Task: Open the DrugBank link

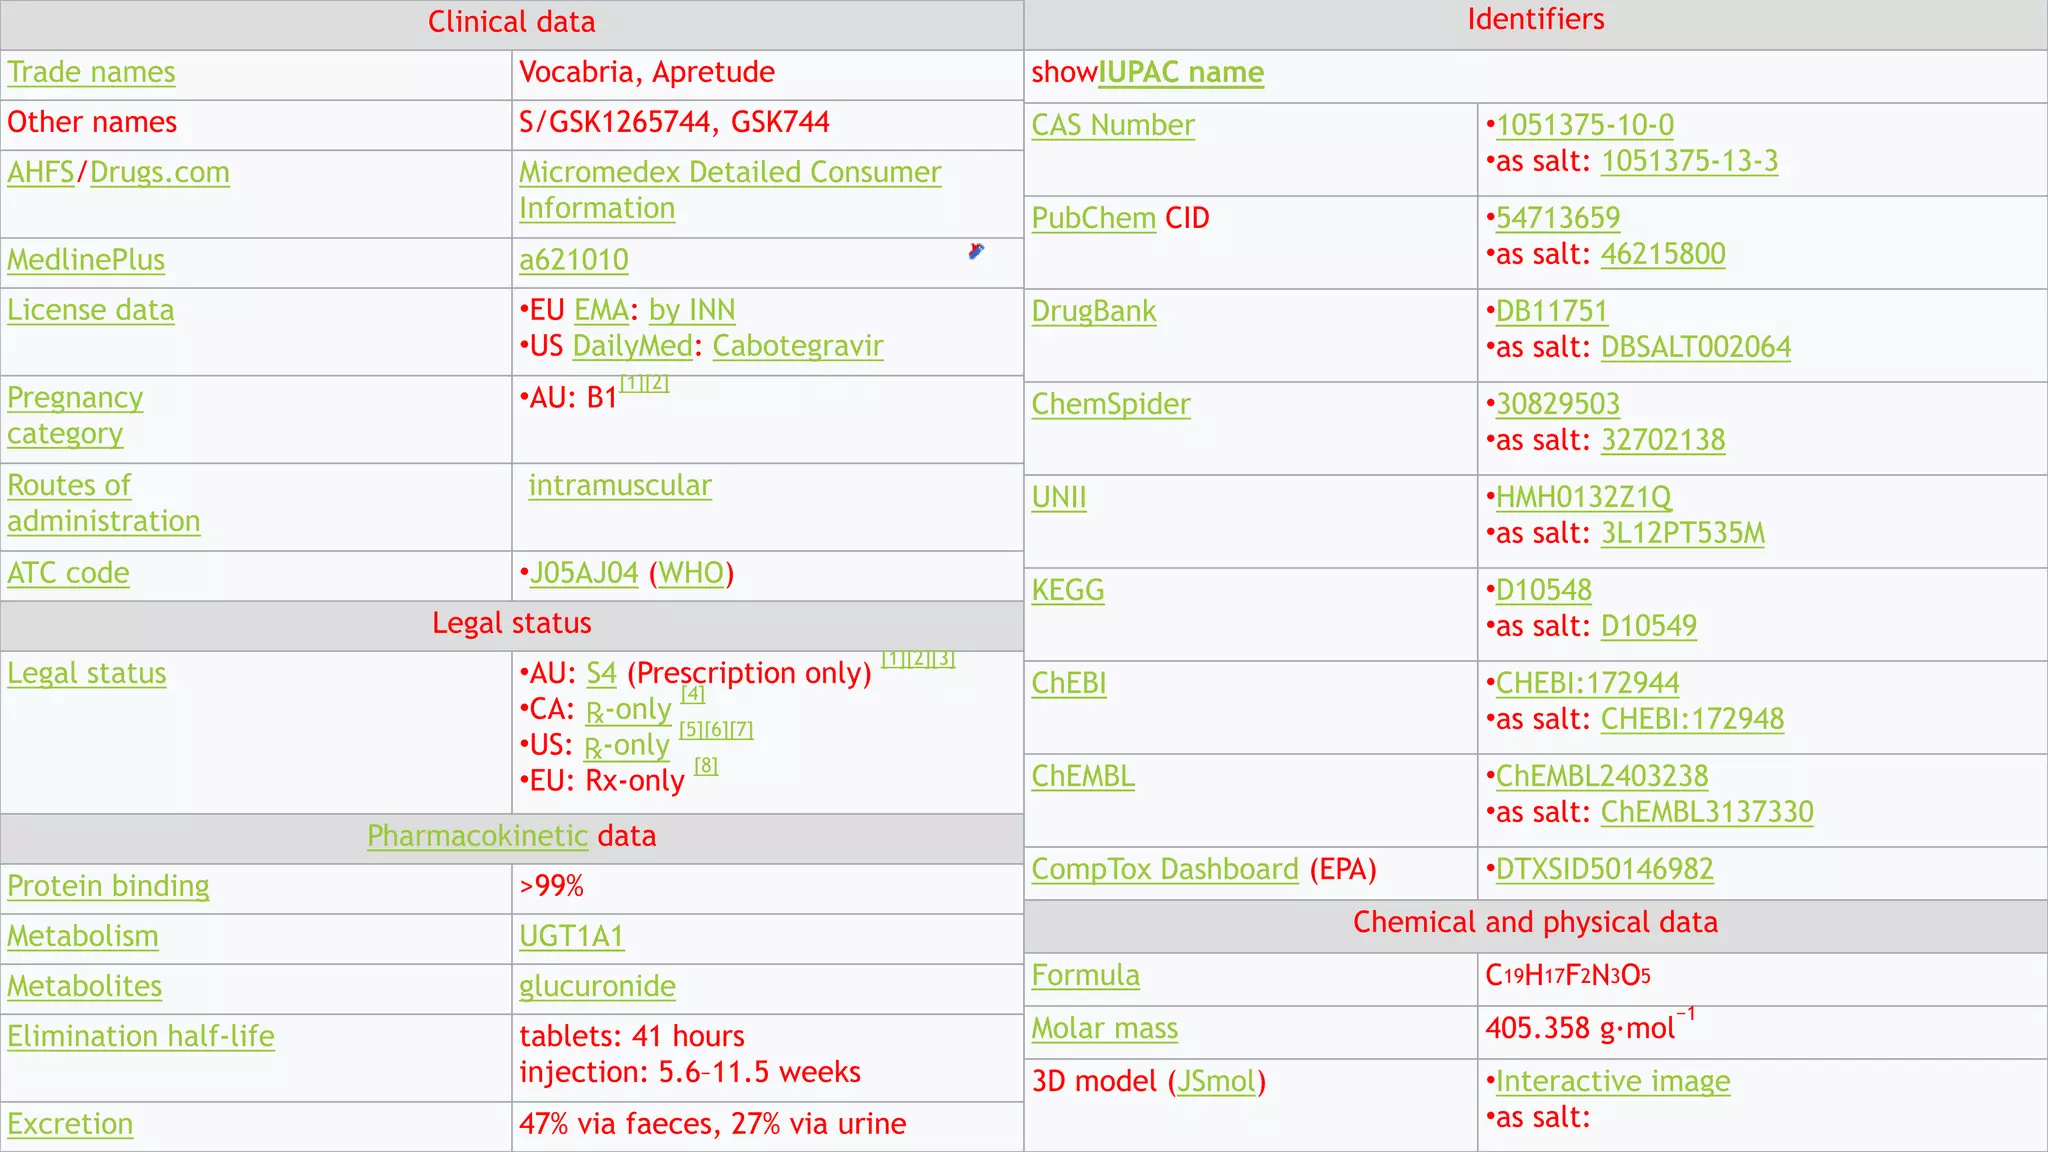Action: (1094, 311)
